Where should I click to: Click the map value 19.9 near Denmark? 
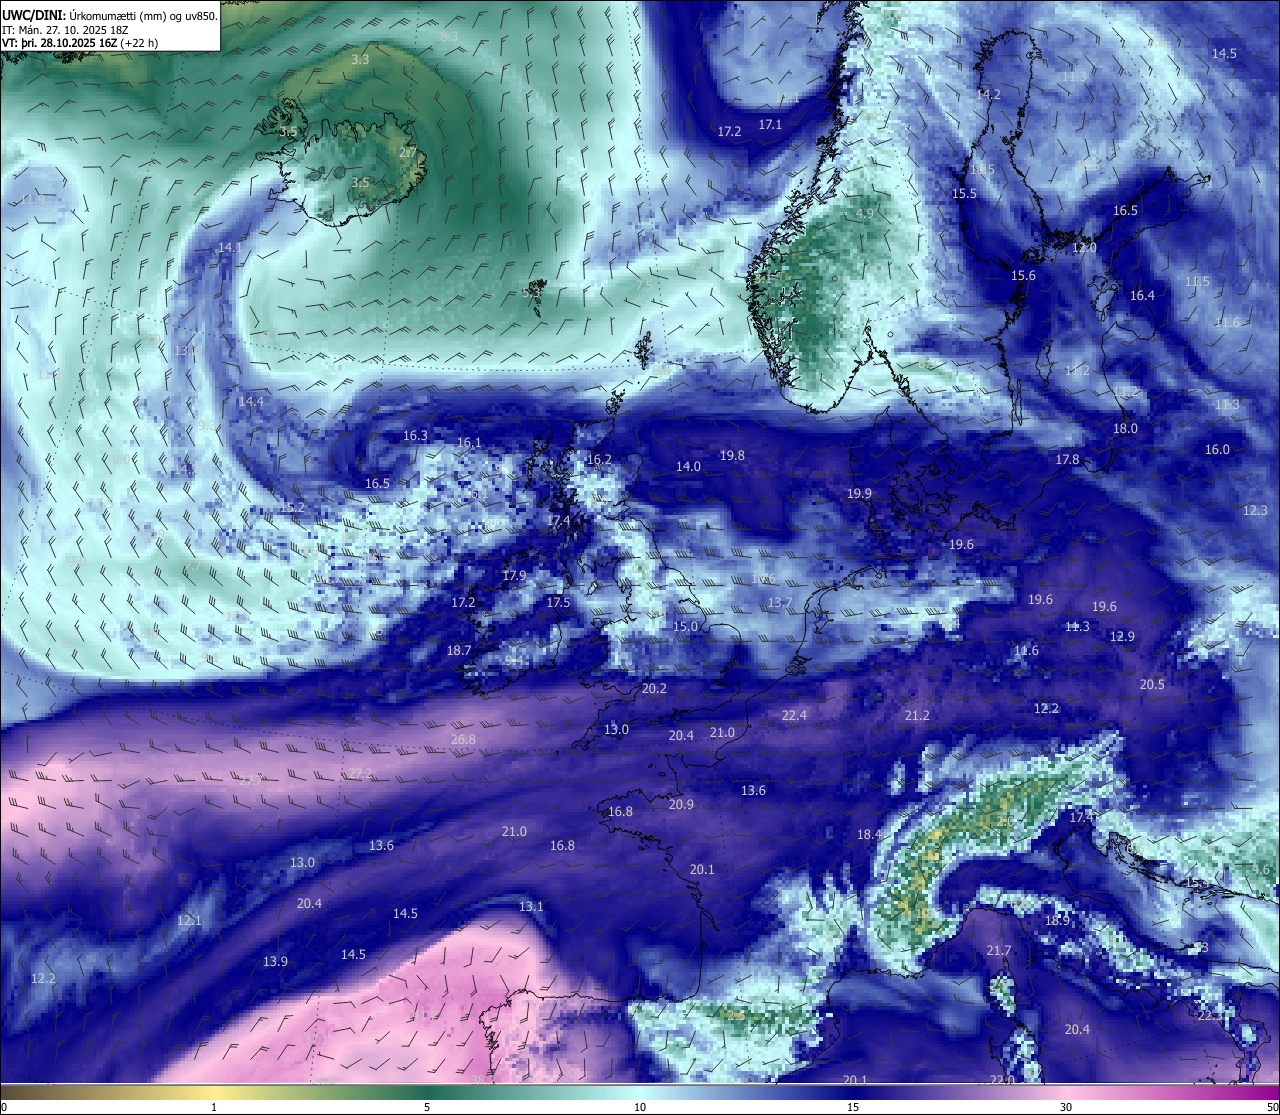pyautogui.click(x=859, y=494)
